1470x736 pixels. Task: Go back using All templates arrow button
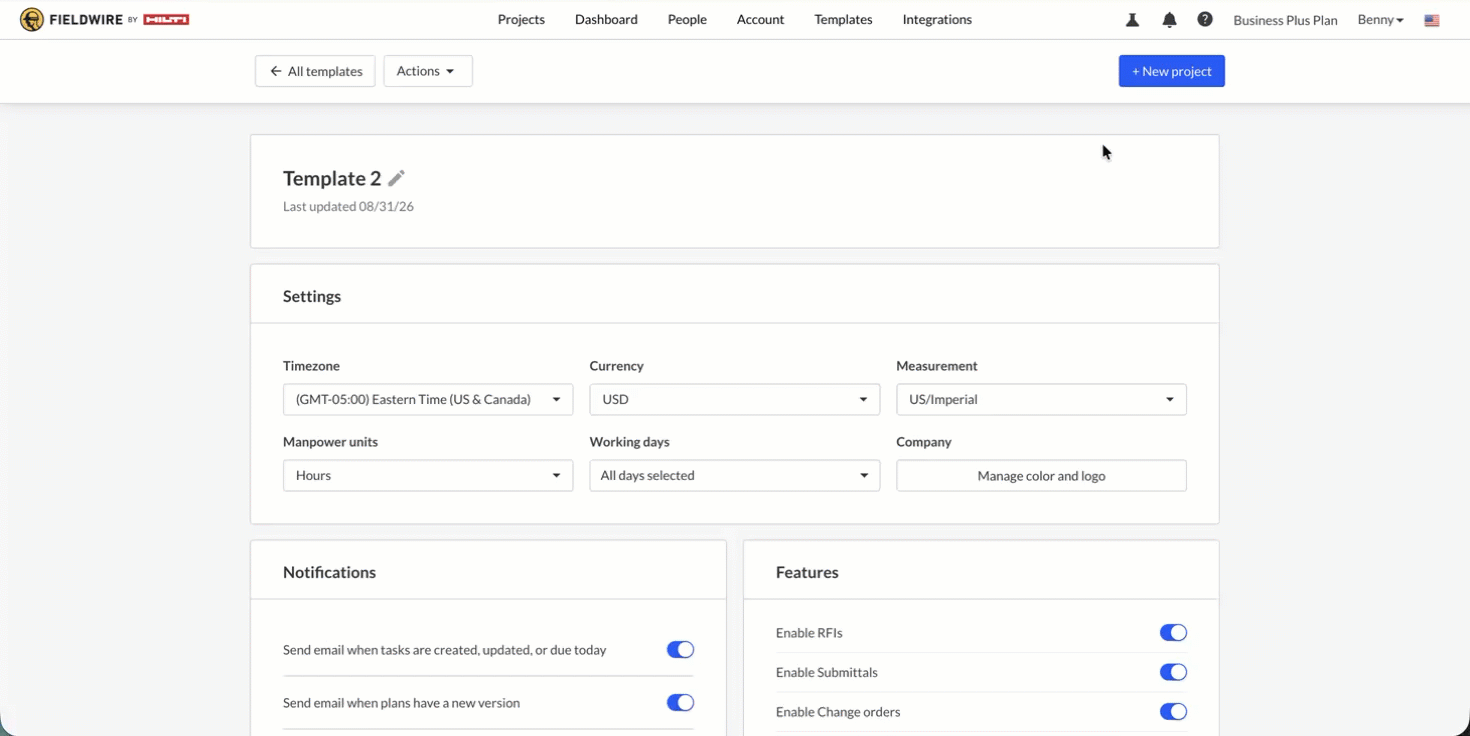click(x=315, y=71)
